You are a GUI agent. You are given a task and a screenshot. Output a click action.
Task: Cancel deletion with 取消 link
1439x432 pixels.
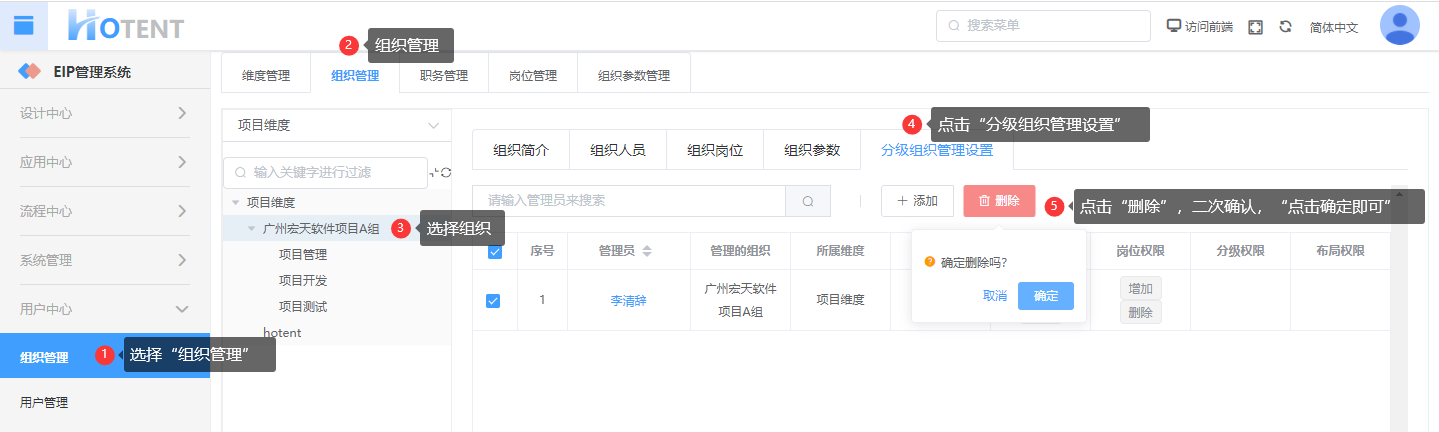click(x=995, y=296)
